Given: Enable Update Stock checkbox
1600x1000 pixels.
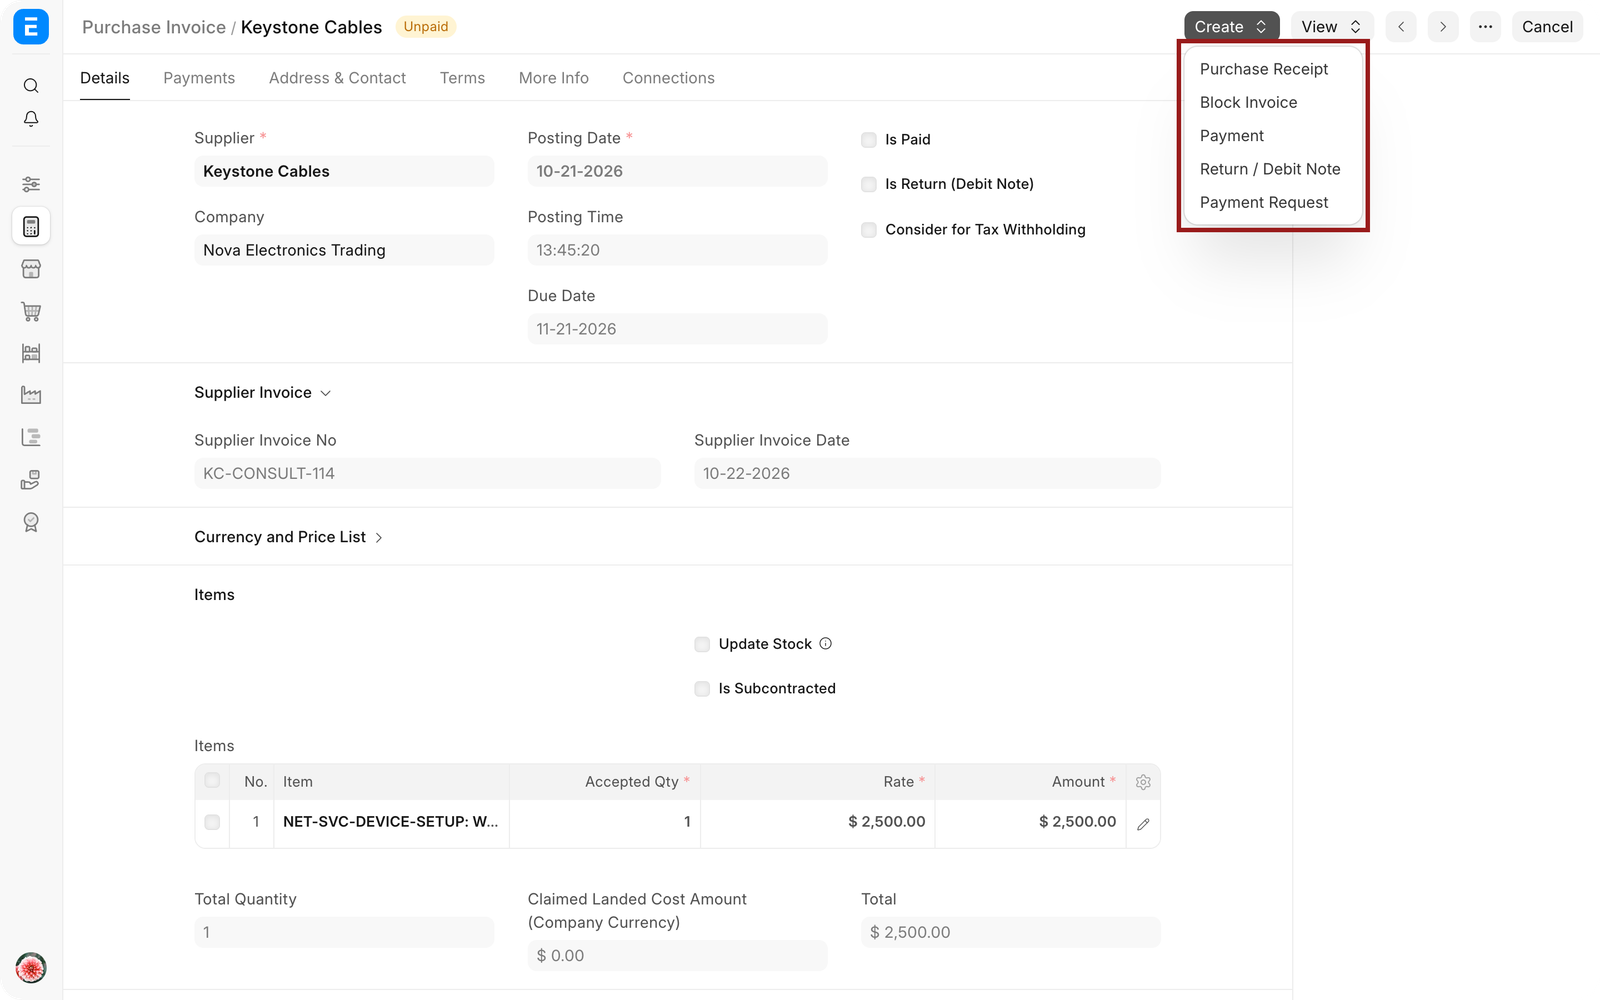Looking at the screenshot, I should tap(702, 644).
